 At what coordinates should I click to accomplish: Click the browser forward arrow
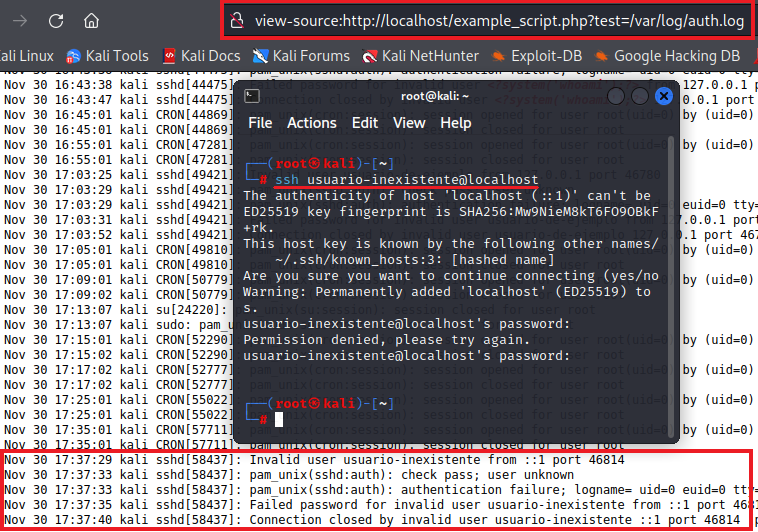coord(20,21)
